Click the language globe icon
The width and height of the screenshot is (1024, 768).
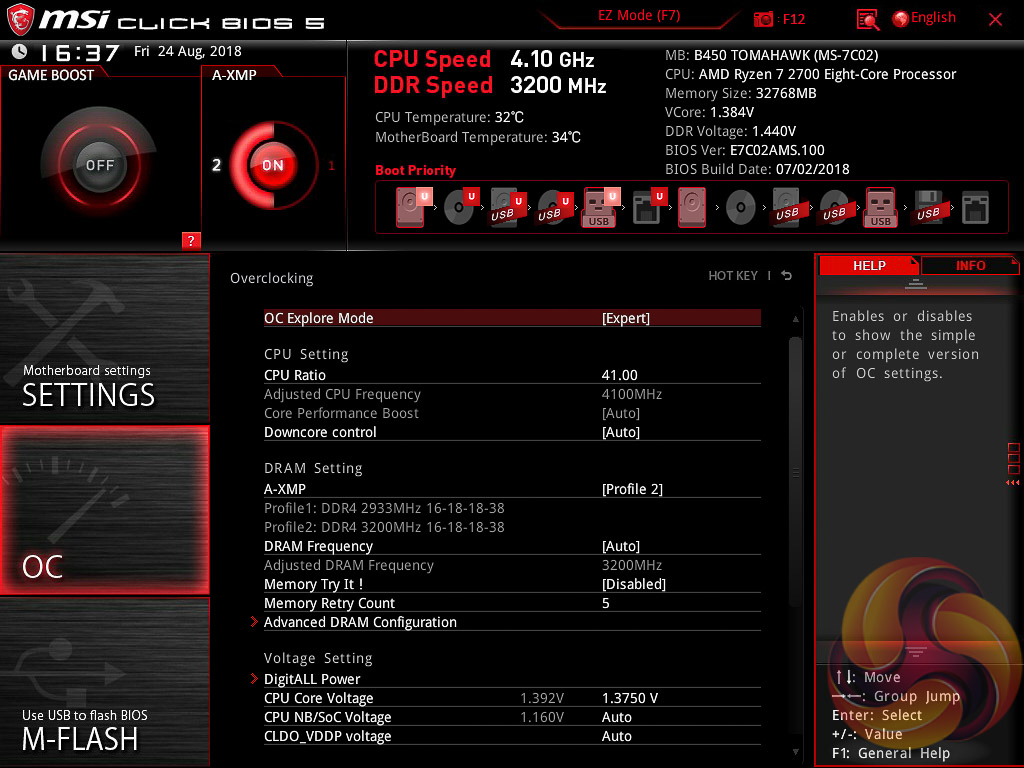click(901, 19)
